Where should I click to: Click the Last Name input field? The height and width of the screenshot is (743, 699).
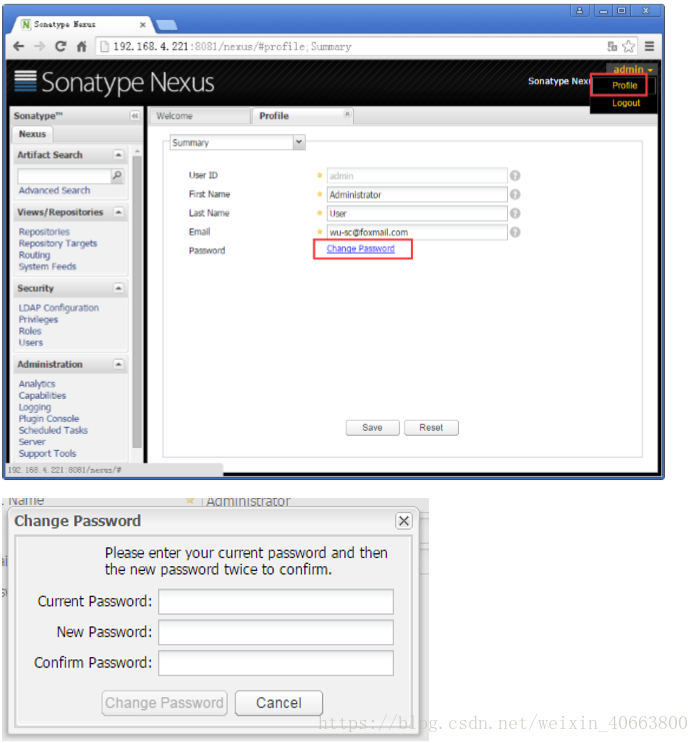[x=417, y=213]
